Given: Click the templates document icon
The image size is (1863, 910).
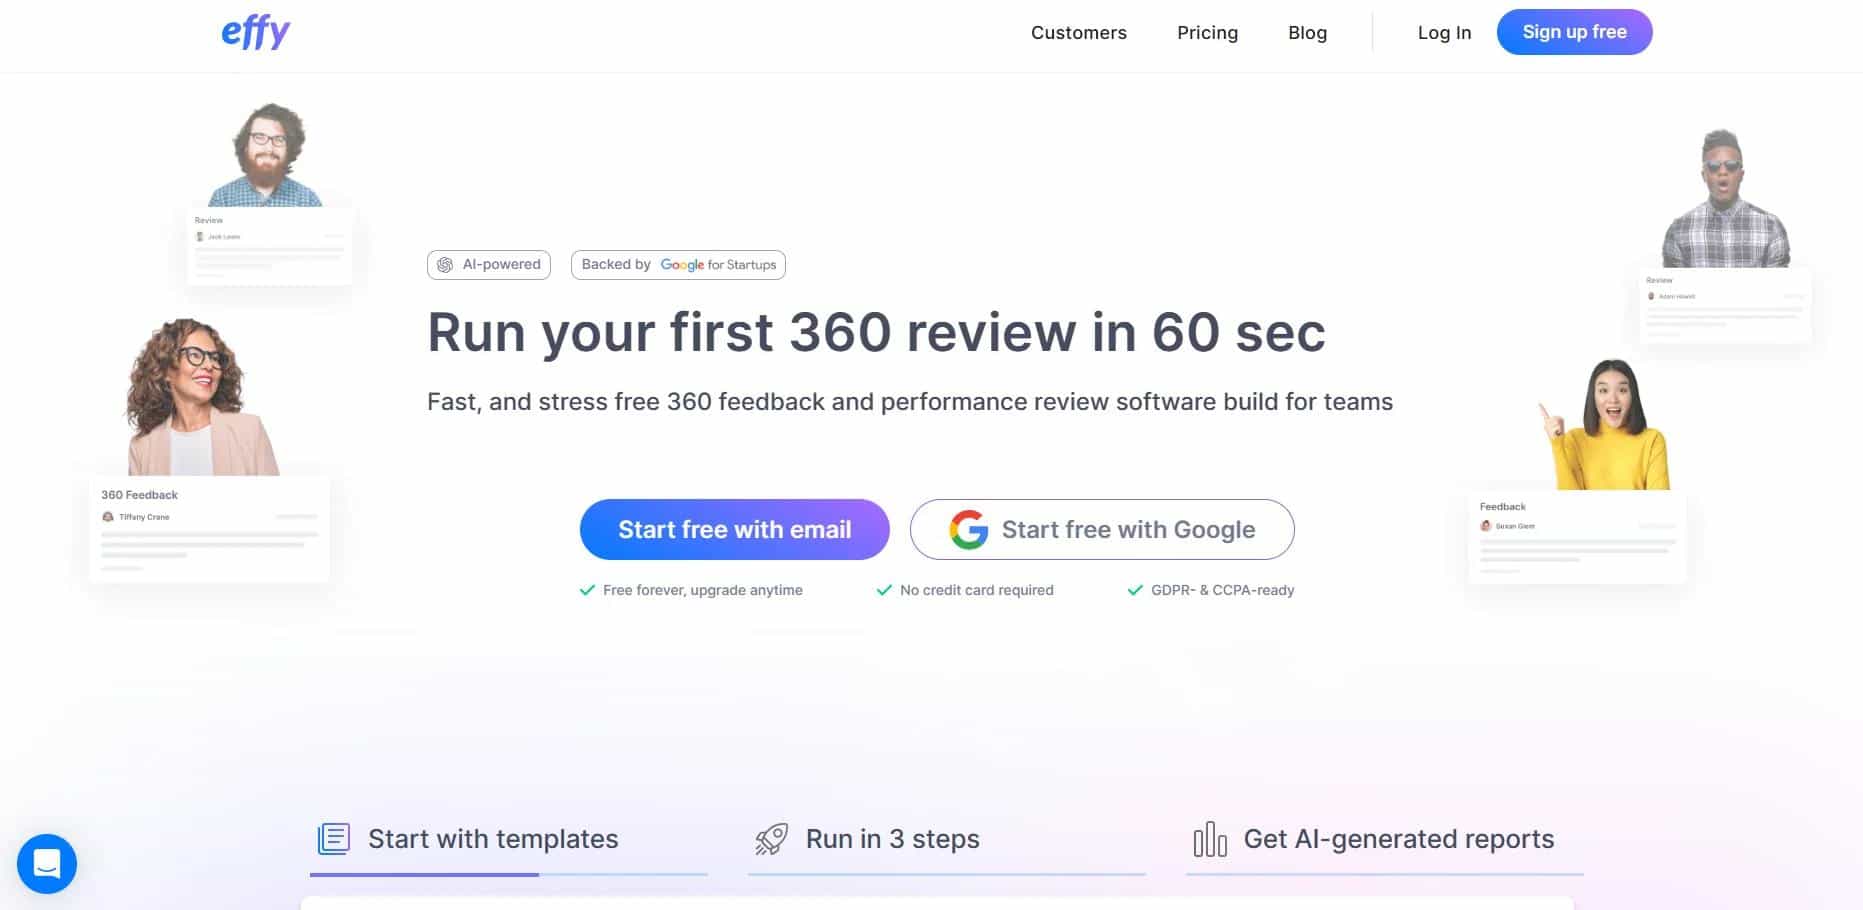Looking at the screenshot, I should (x=334, y=839).
